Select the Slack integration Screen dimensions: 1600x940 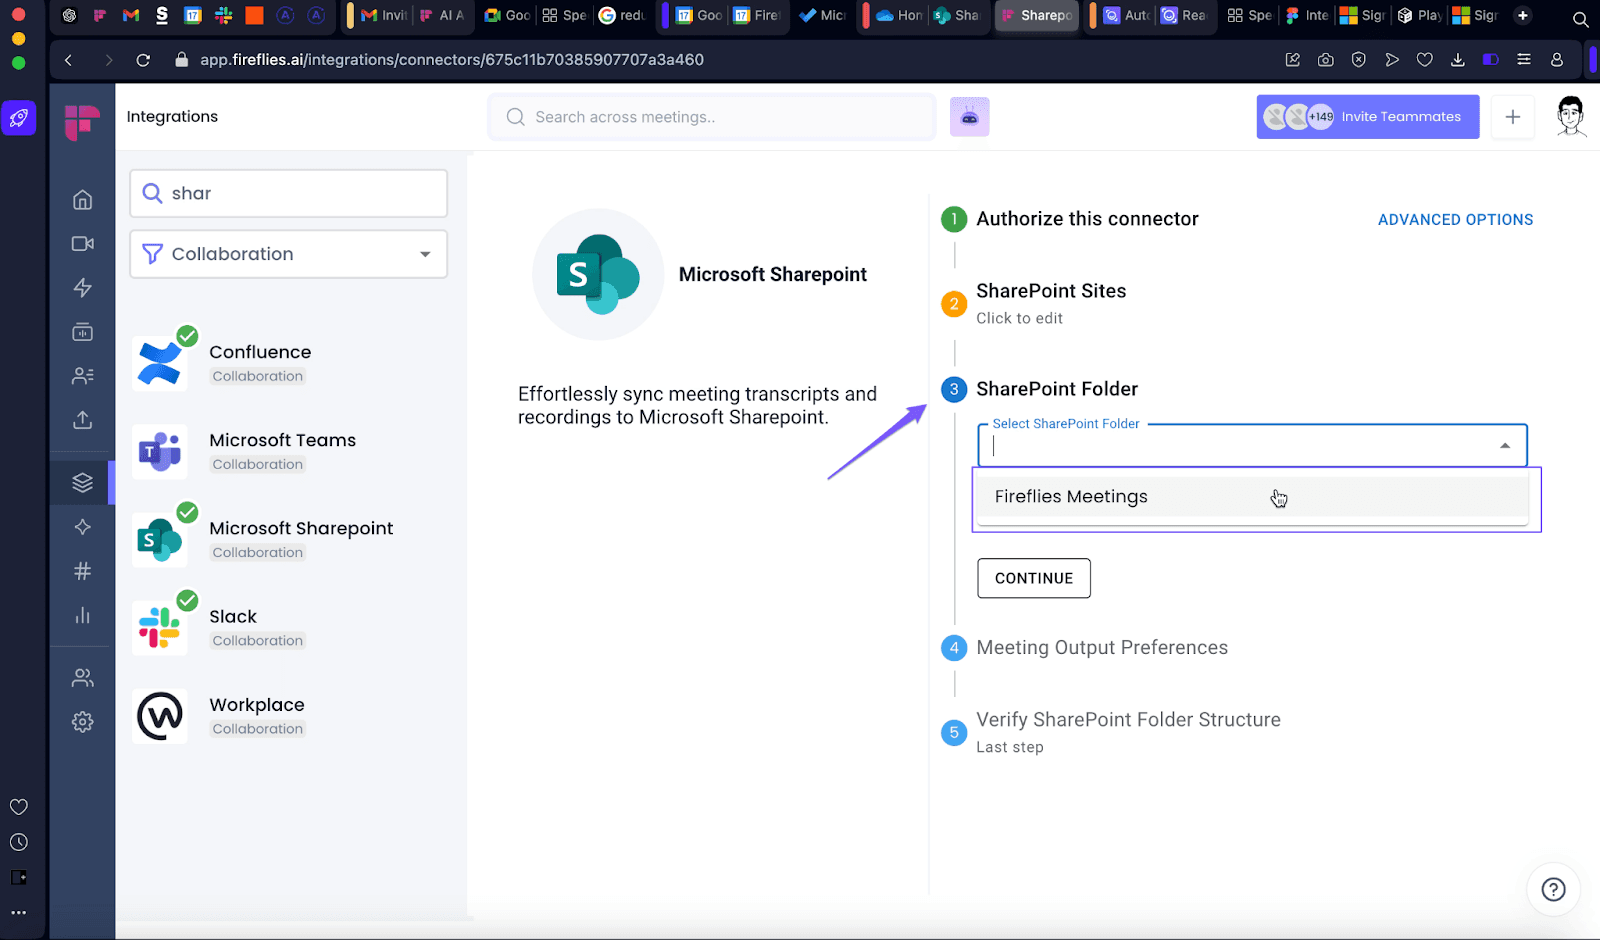[233, 627]
